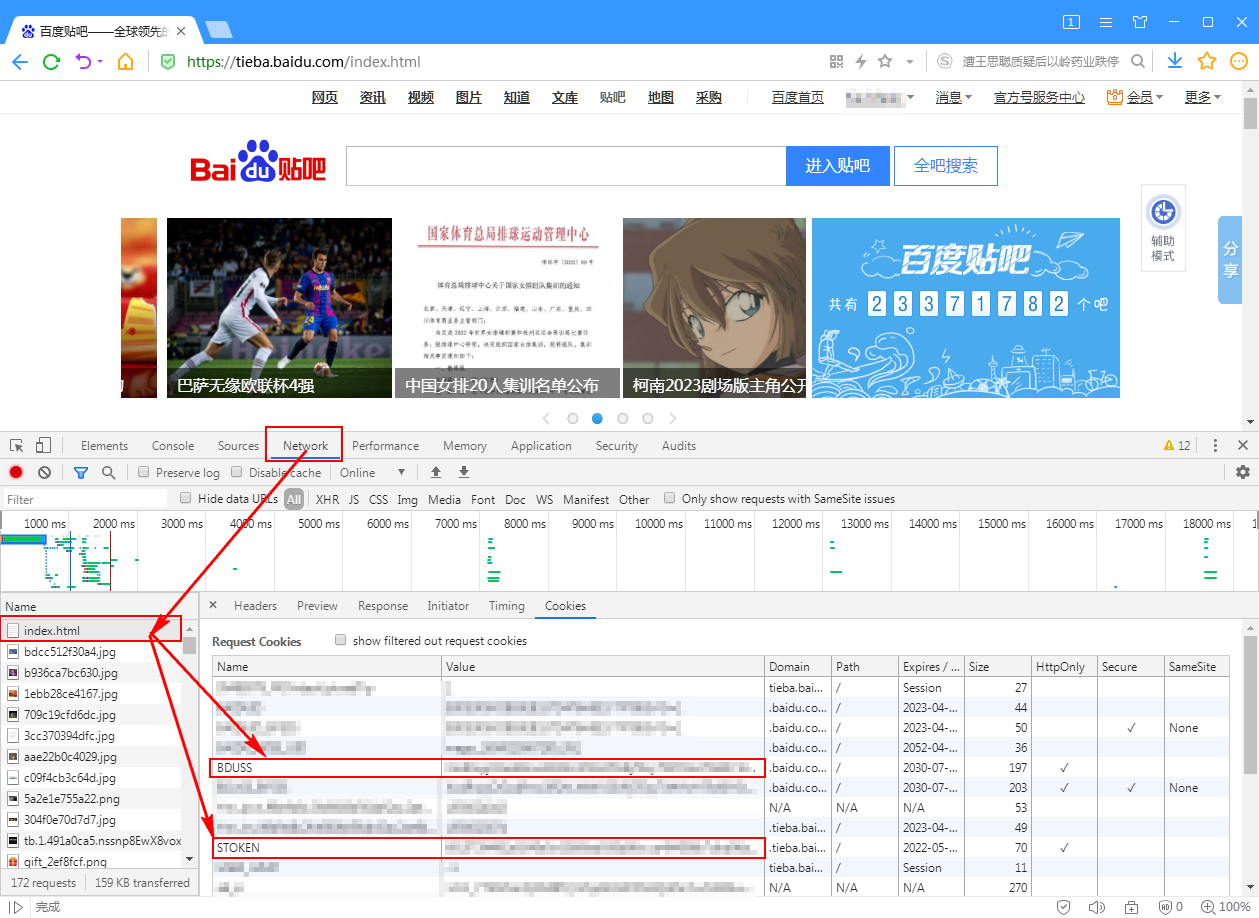
Task: Click the 全吧搜索 button
Action: click(946, 166)
